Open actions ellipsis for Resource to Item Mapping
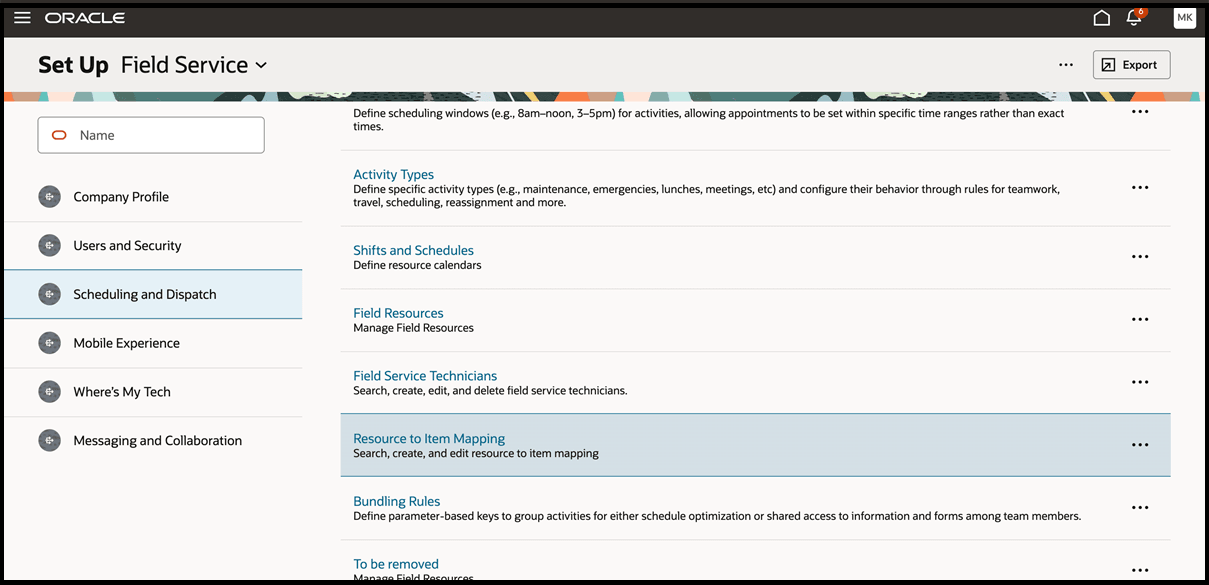The image size is (1209, 585). coord(1139,445)
